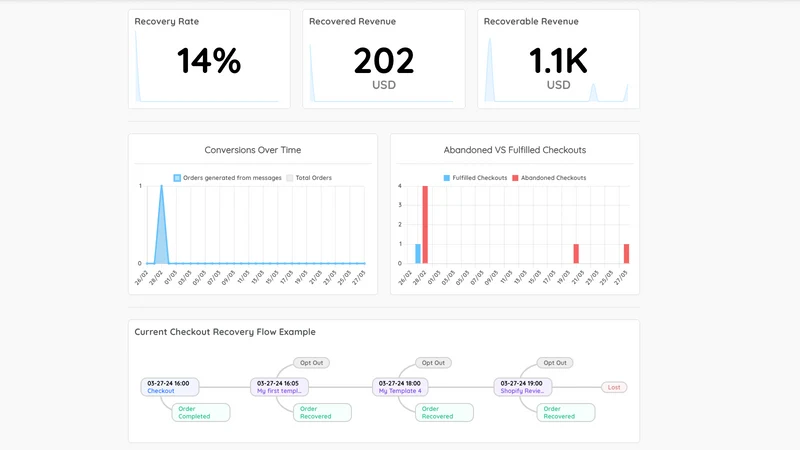Toggle the Fulfilled Checkouts legend entry

tap(475, 178)
